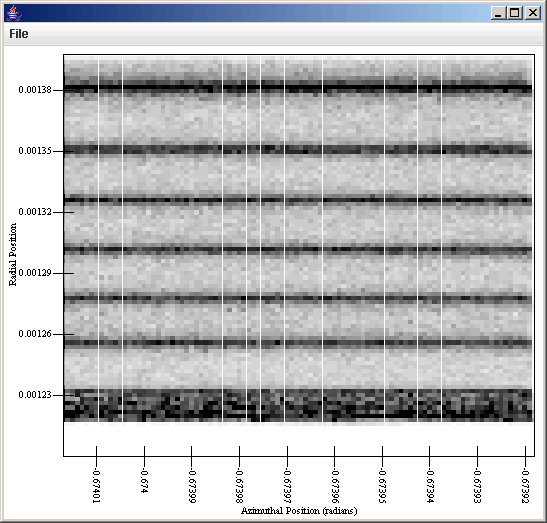Click the -0.67392 azimuthal tick label
Viewport: 547px width, 523px height.
(x=525, y=486)
